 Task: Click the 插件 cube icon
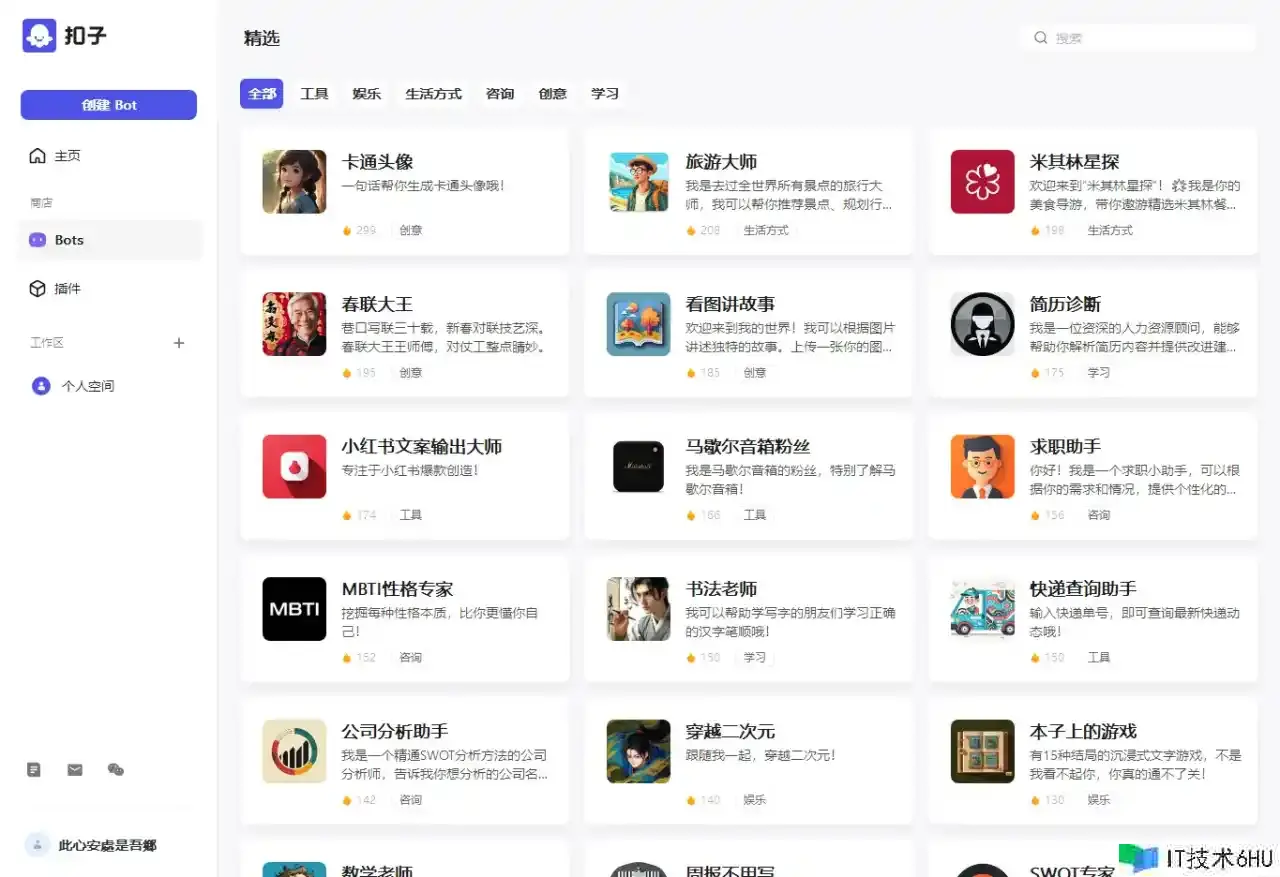pyautogui.click(x=37, y=289)
